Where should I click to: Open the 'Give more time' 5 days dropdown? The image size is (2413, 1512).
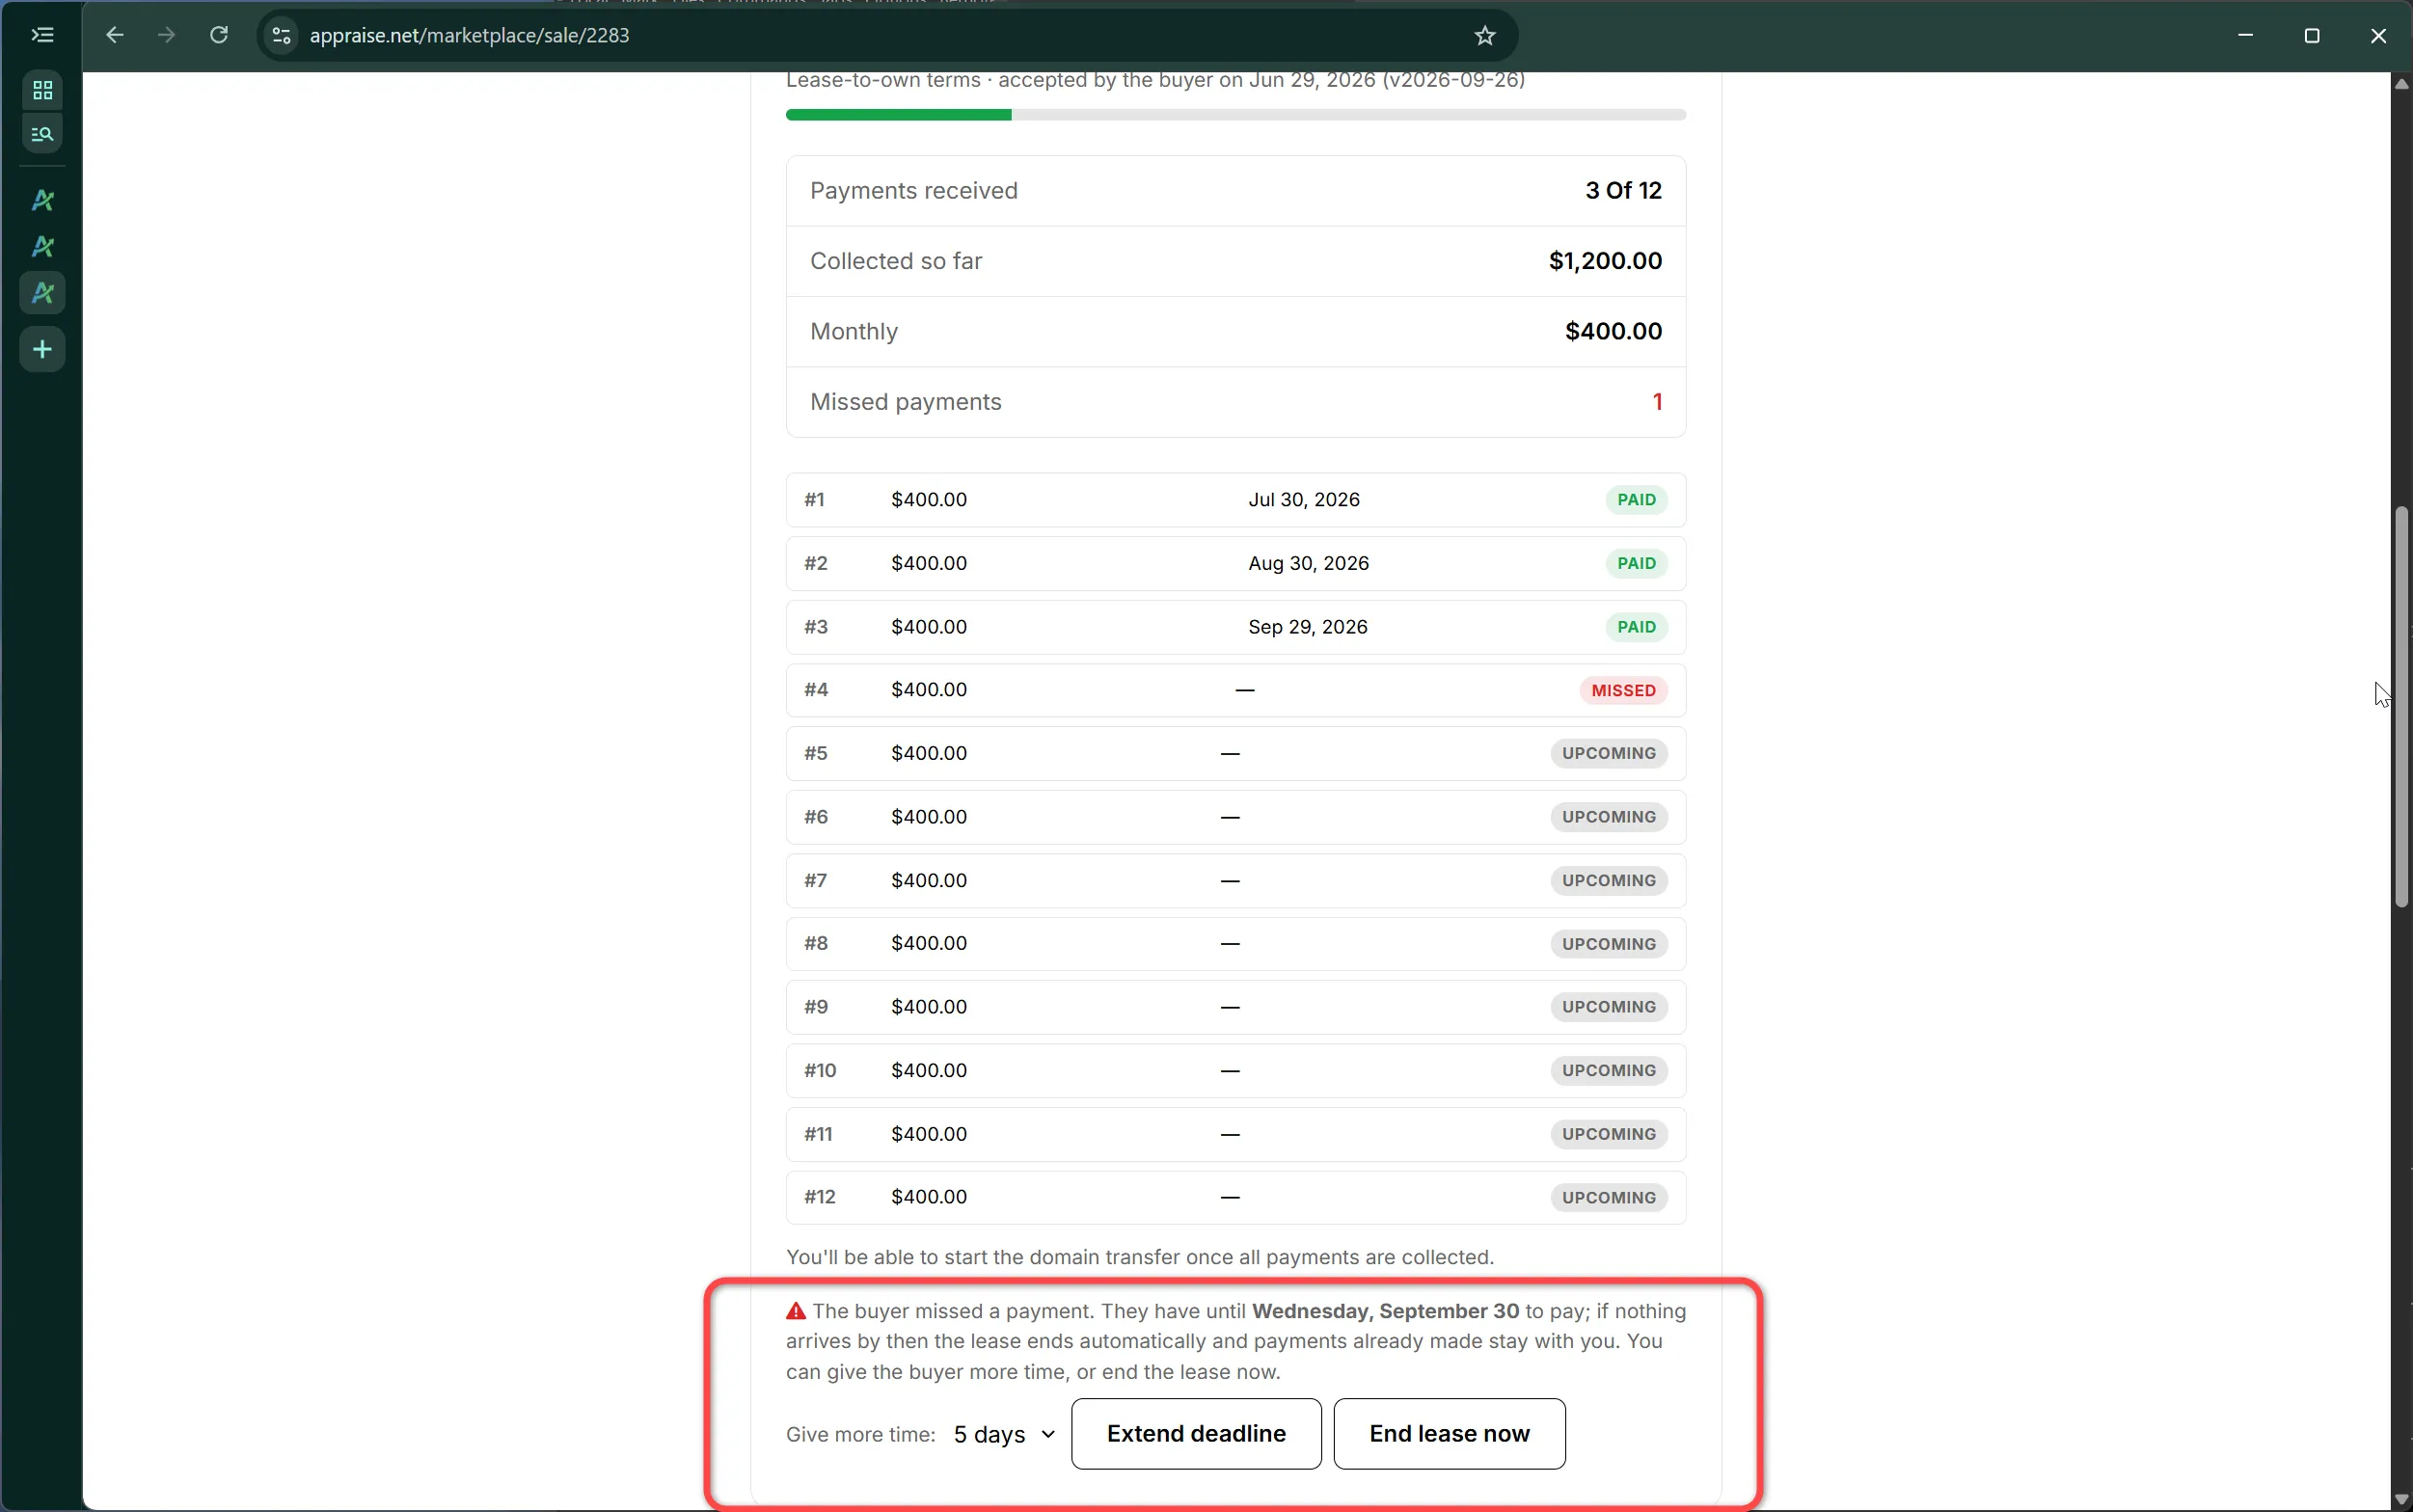coord(1004,1434)
